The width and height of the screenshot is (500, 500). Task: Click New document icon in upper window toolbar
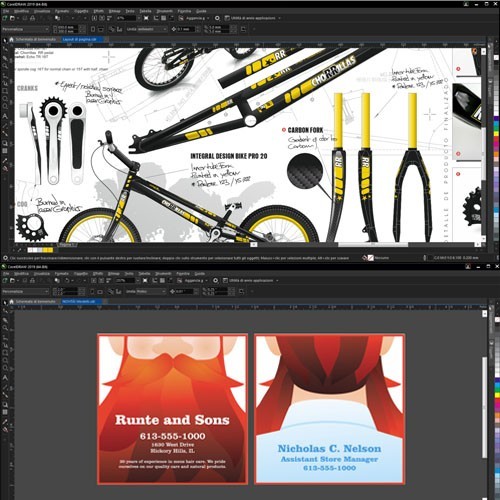click(5, 18)
